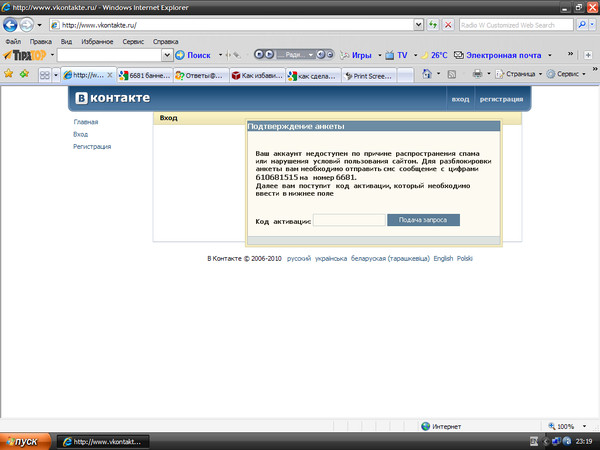Click the RSS feeds icon
Screen dimensions: 600x450
[x=452, y=74]
